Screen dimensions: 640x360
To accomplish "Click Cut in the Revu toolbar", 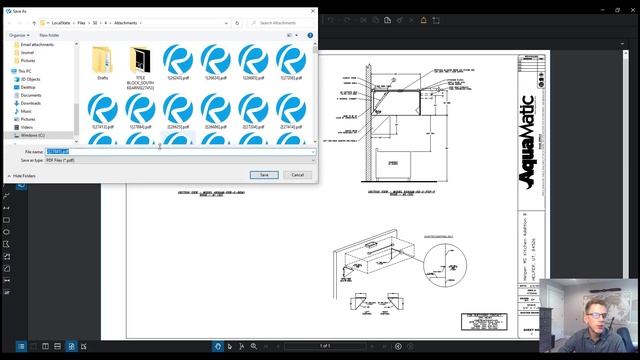I will 363,20.
